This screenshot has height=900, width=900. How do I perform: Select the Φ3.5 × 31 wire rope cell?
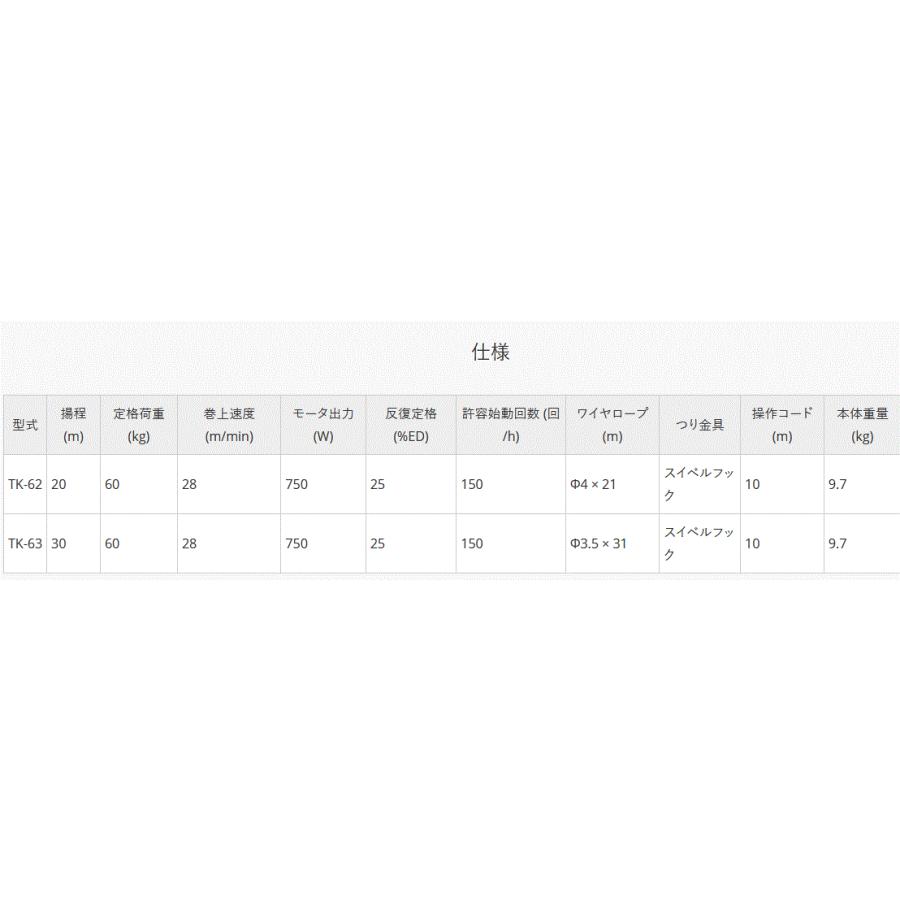click(x=612, y=544)
